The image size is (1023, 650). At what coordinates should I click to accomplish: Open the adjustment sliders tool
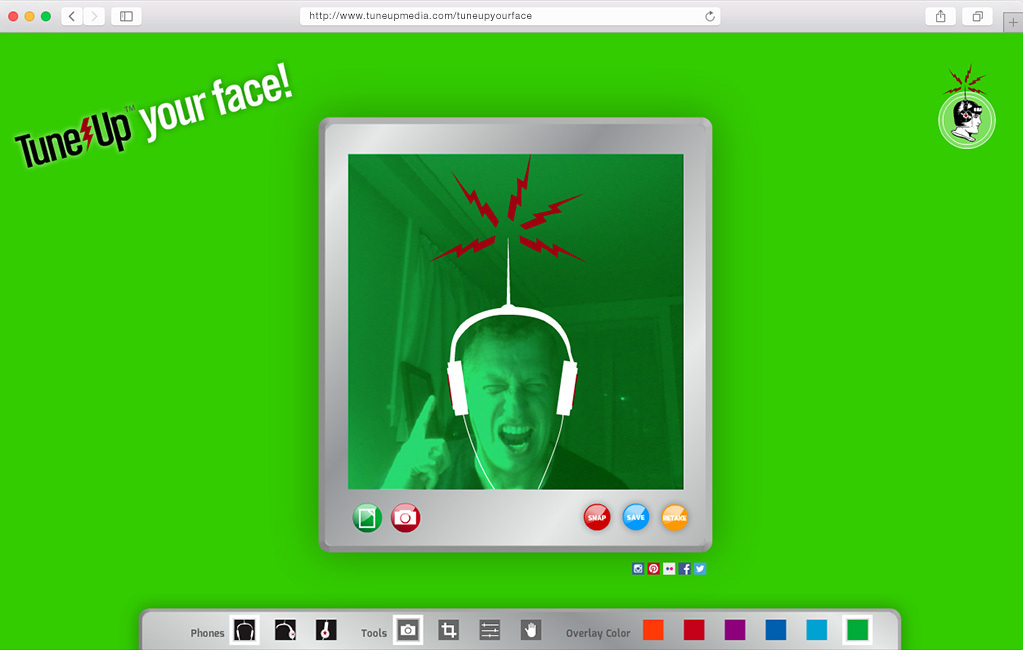coord(489,630)
